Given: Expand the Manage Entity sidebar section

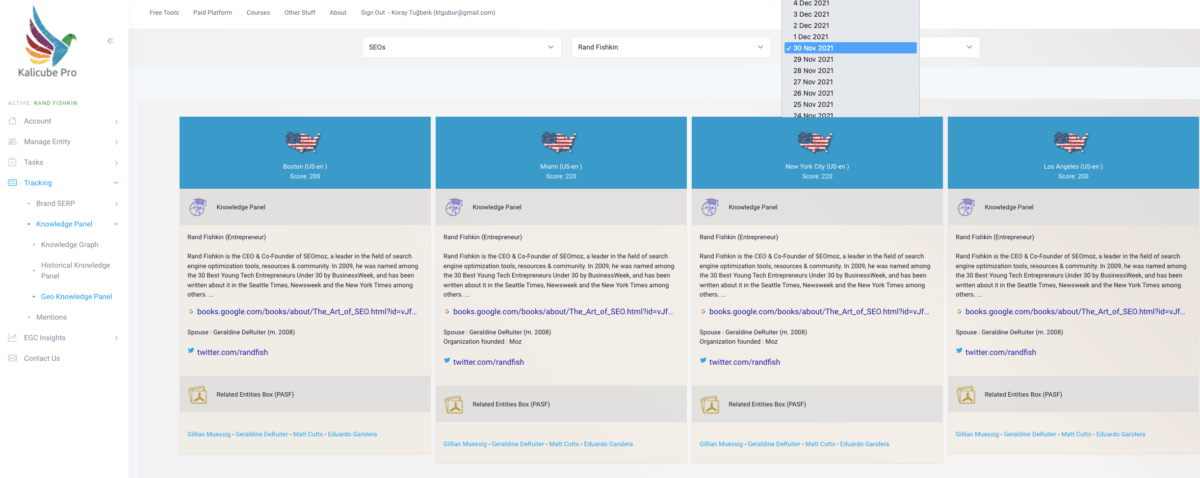Looking at the screenshot, I should click(117, 142).
